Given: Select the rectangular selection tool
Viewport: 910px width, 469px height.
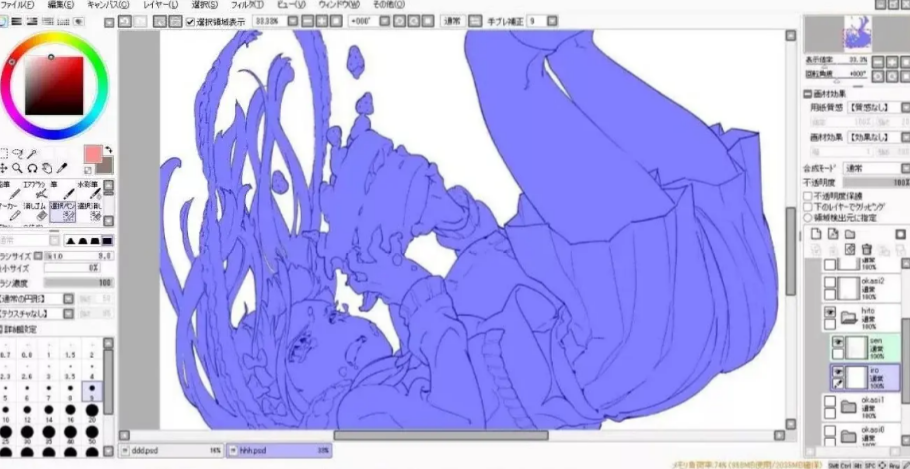Looking at the screenshot, I should (x=3, y=153).
